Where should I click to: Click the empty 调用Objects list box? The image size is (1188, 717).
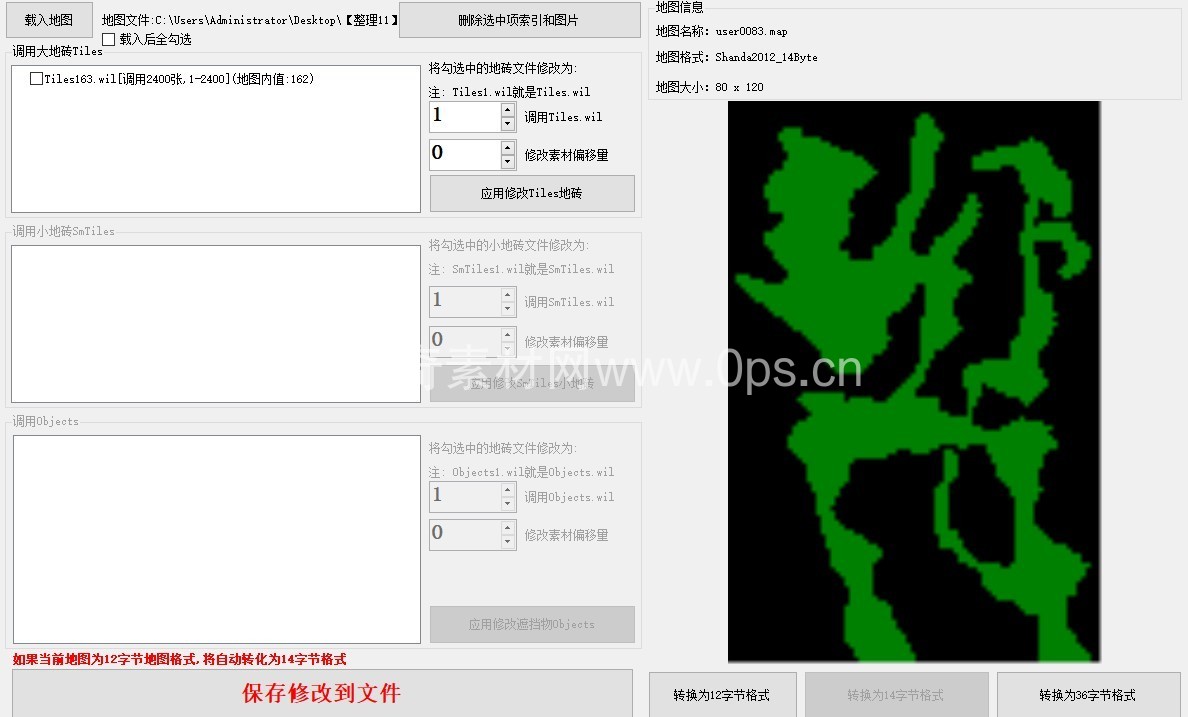click(215, 538)
